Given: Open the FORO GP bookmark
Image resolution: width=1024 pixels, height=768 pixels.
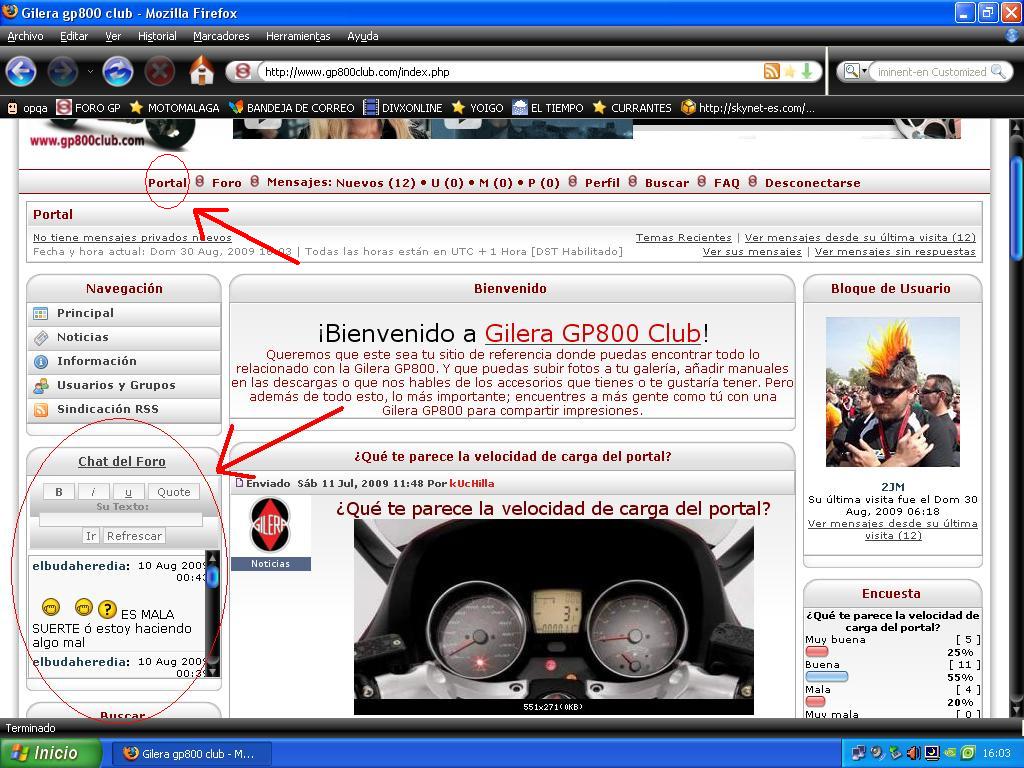Looking at the screenshot, I should pyautogui.click(x=89, y=108).
